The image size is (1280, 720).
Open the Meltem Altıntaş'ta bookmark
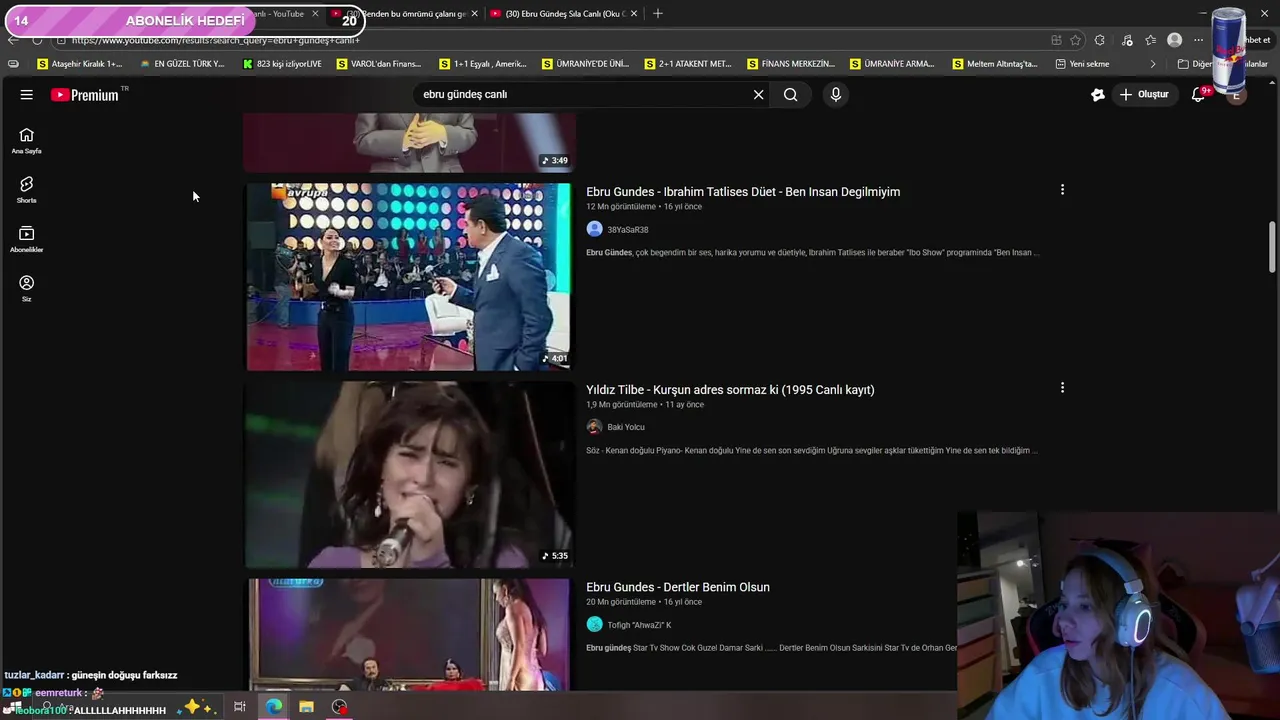995,64
